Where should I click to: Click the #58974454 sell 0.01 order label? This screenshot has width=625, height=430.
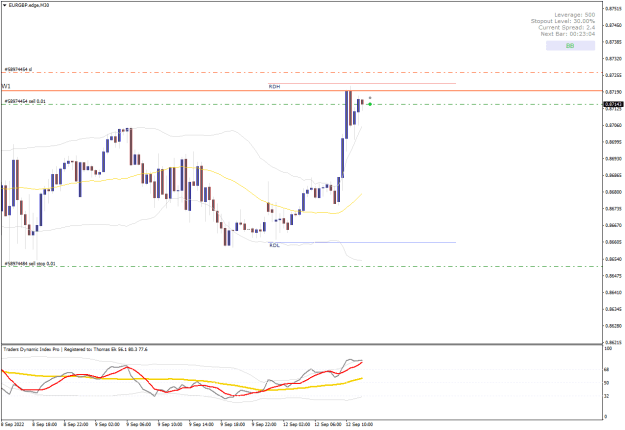(x=25, y=101)
